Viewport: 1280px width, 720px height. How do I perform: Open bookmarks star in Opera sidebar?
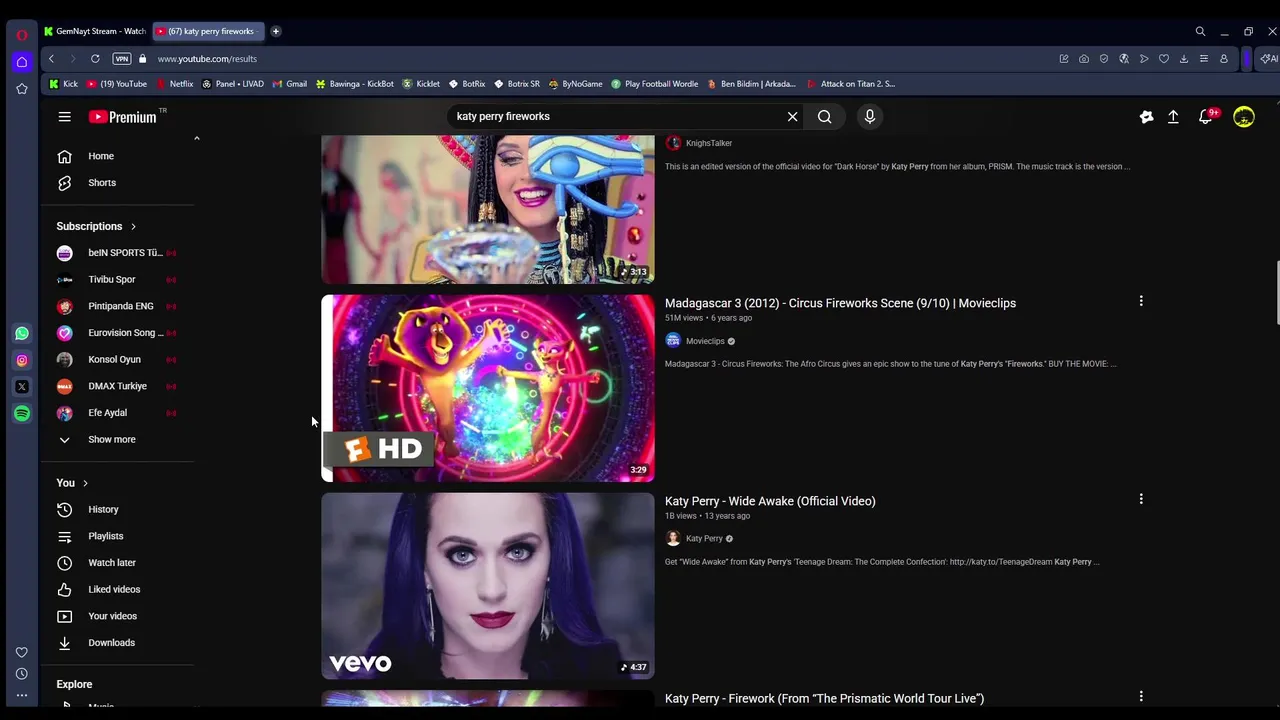[22, 89]
